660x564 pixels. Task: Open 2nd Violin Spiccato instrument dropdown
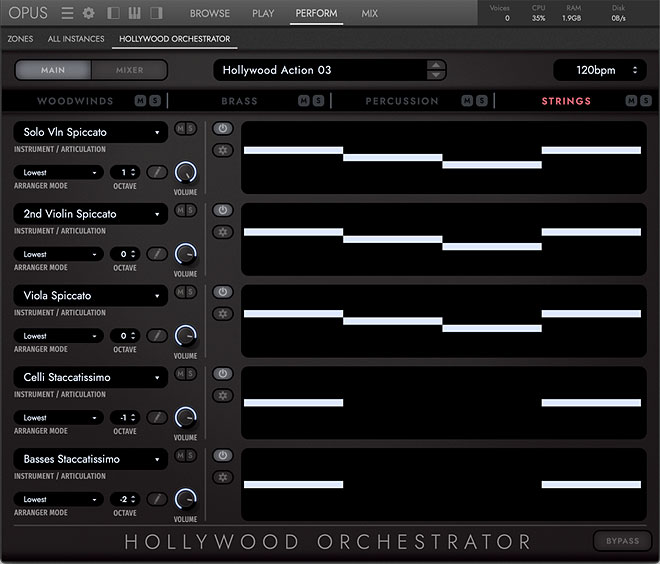90,214
